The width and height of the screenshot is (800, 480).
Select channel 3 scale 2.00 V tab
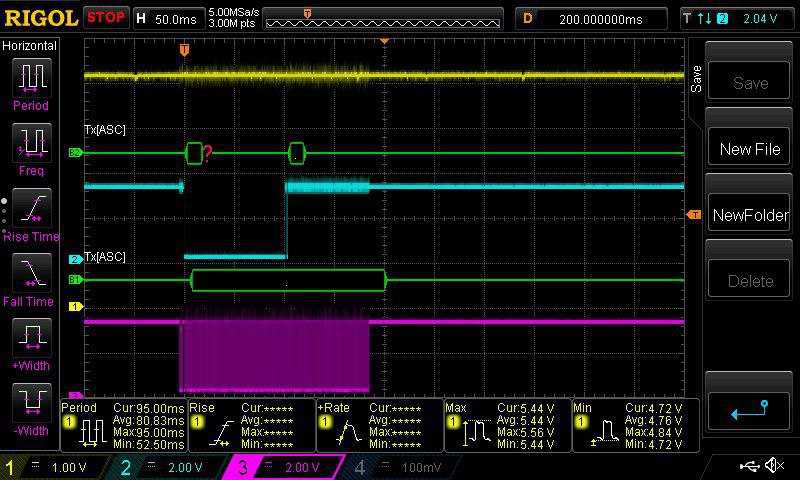click(285, 467)
